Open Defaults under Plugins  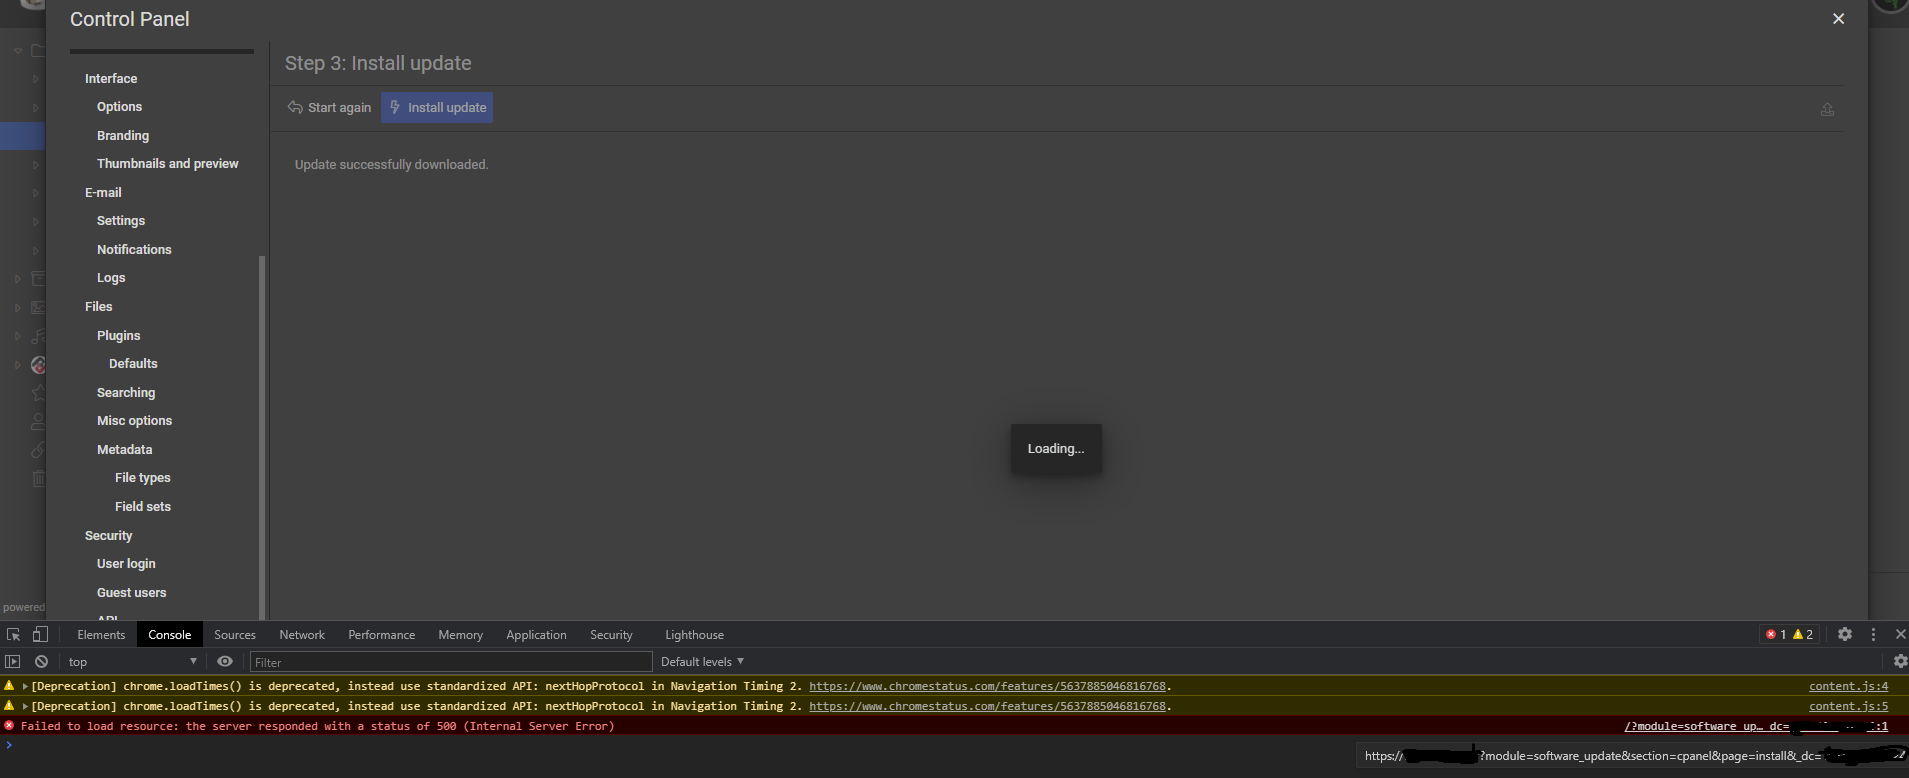133,364
